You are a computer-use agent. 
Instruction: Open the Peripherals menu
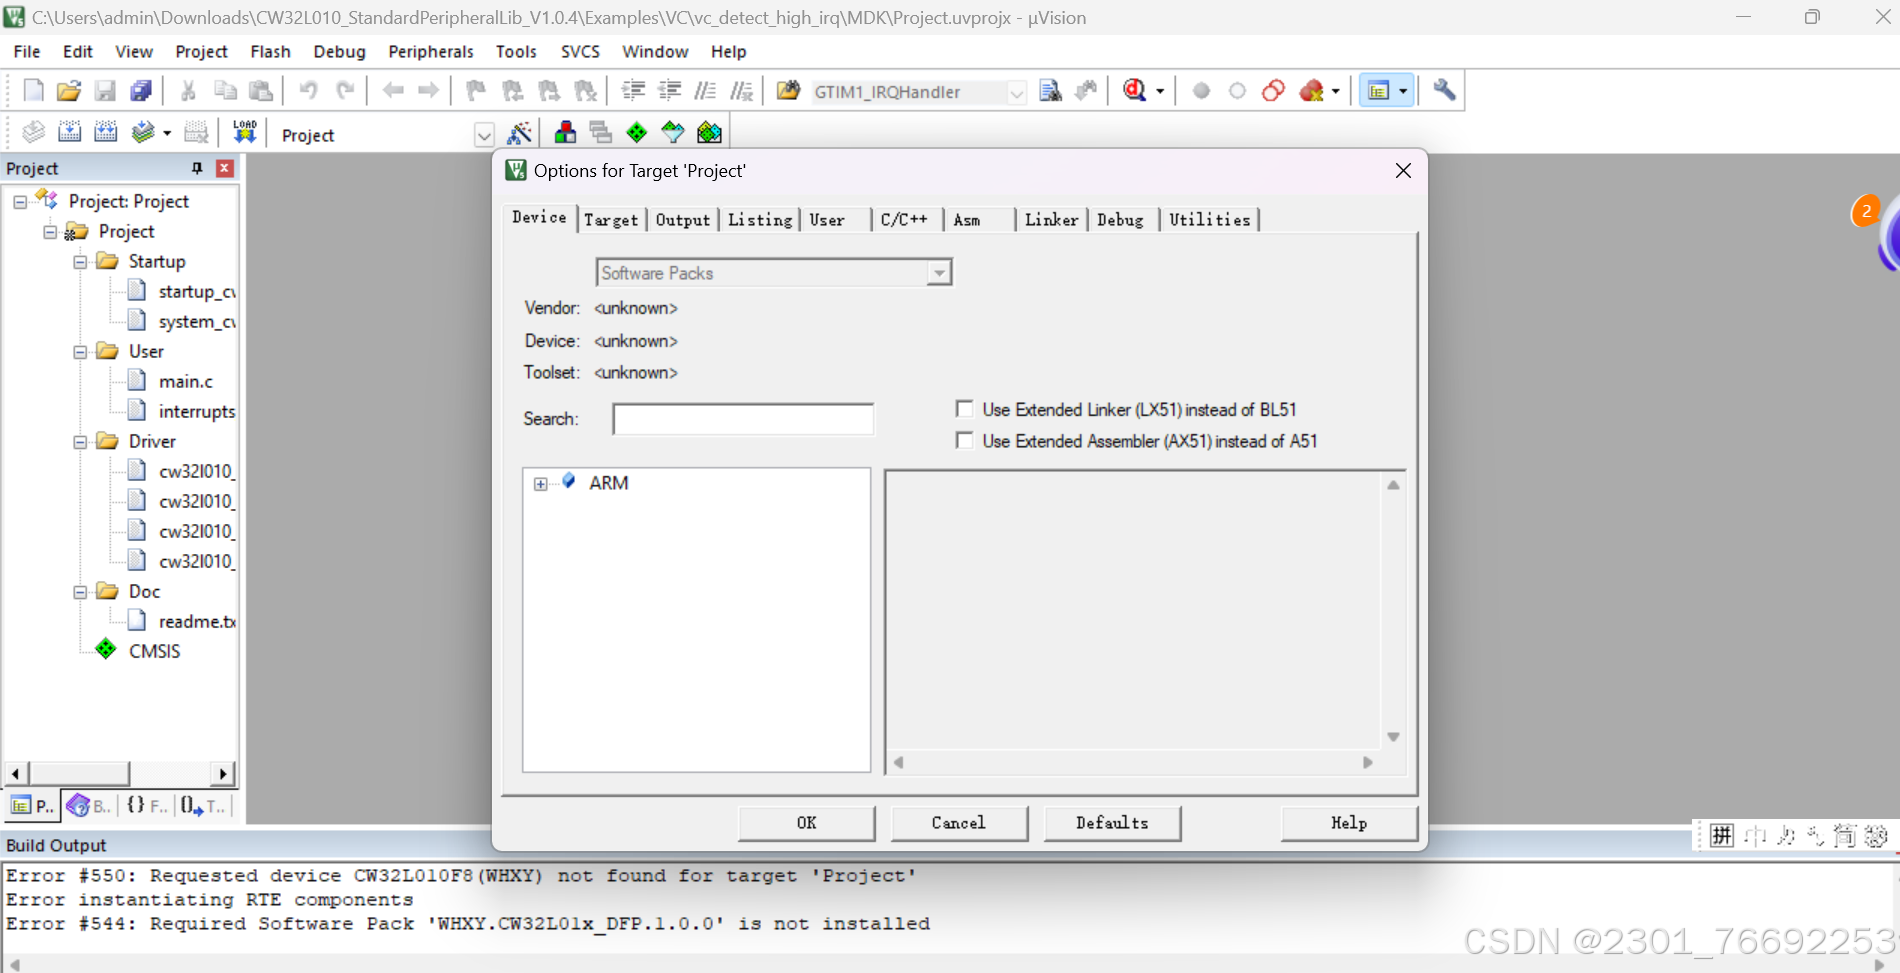click(x=431, y=52)
